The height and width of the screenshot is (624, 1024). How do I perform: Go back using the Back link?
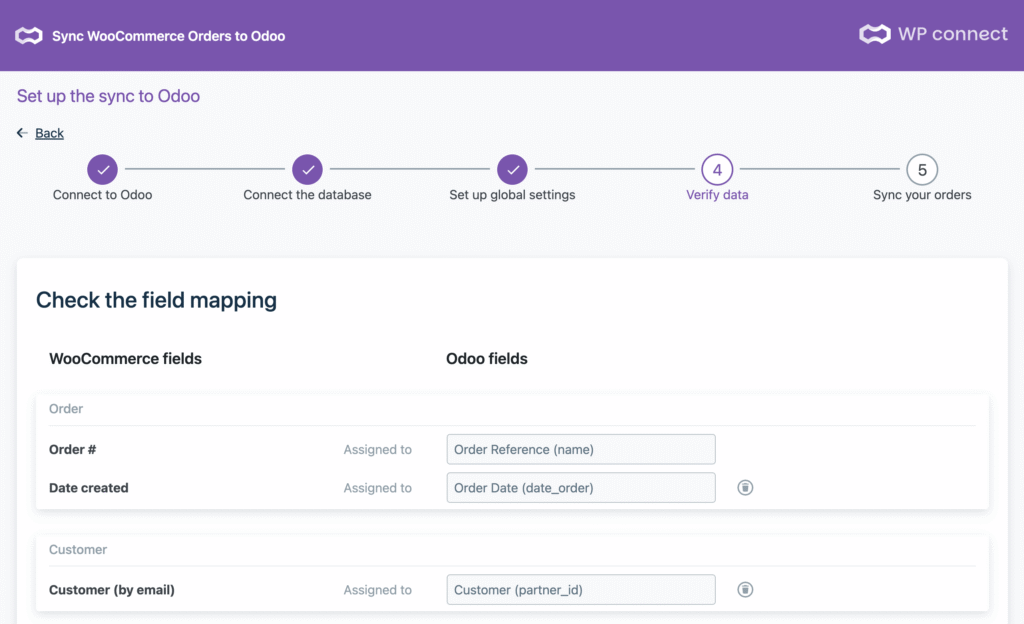pyautogui.click(x=49, y=133)
